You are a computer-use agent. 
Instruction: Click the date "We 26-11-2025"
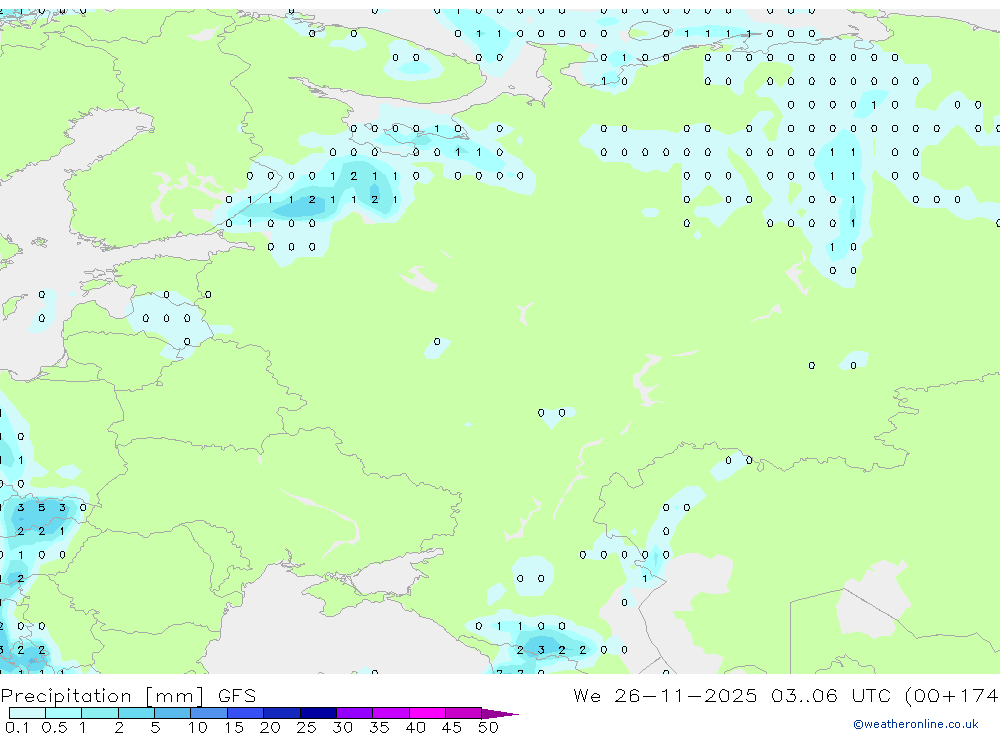click(x=665, y=695)
